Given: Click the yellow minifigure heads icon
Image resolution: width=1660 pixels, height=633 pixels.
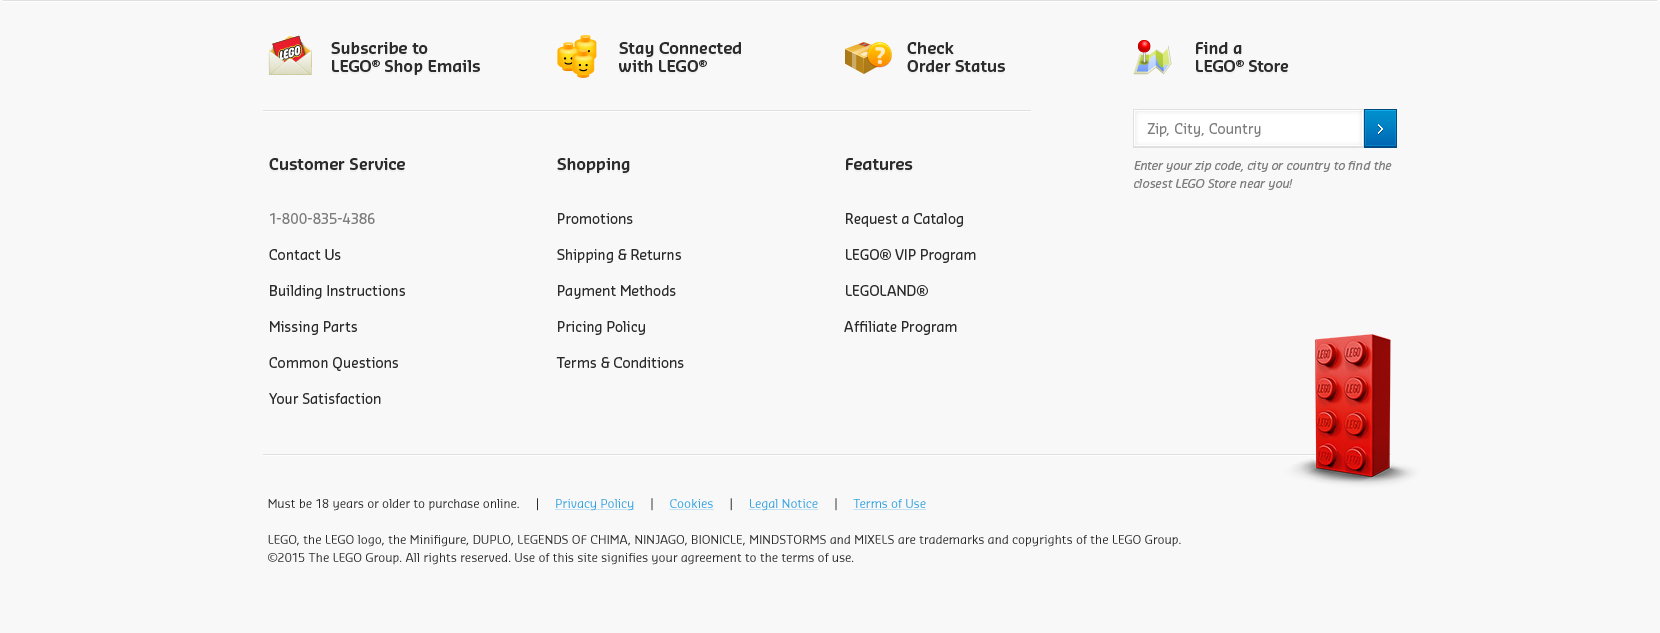Looking at the screenshot, I should tap(577, 57).
